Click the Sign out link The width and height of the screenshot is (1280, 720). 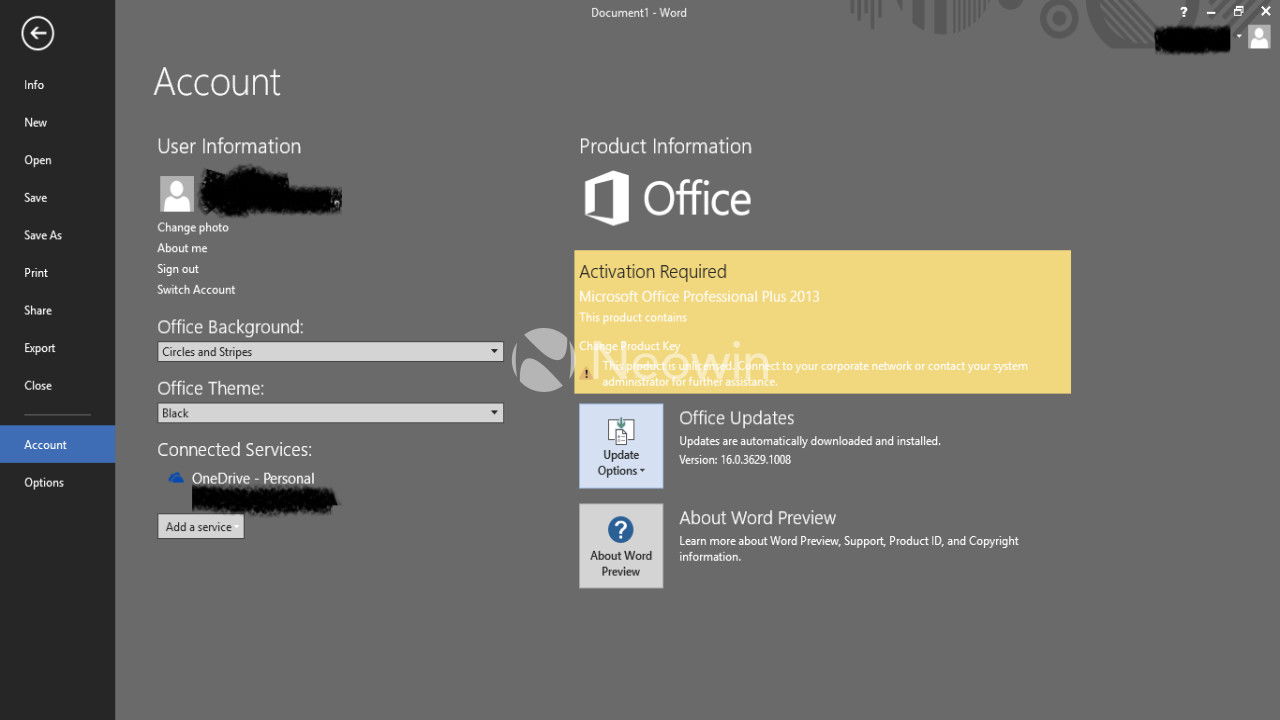click(x=178, y=269)
